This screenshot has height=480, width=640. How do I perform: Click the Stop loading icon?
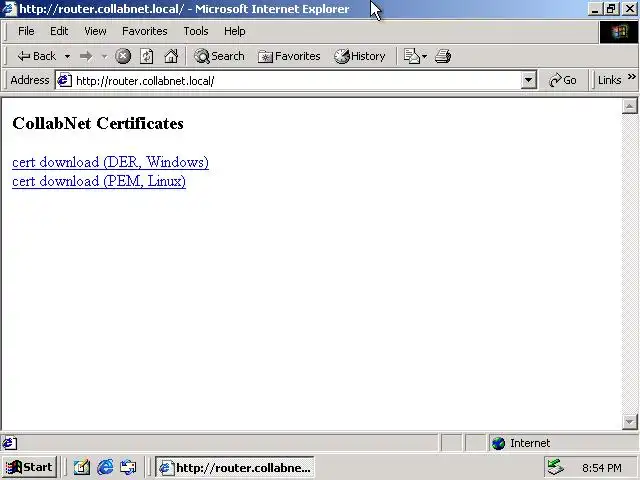(x=123, y=56)
